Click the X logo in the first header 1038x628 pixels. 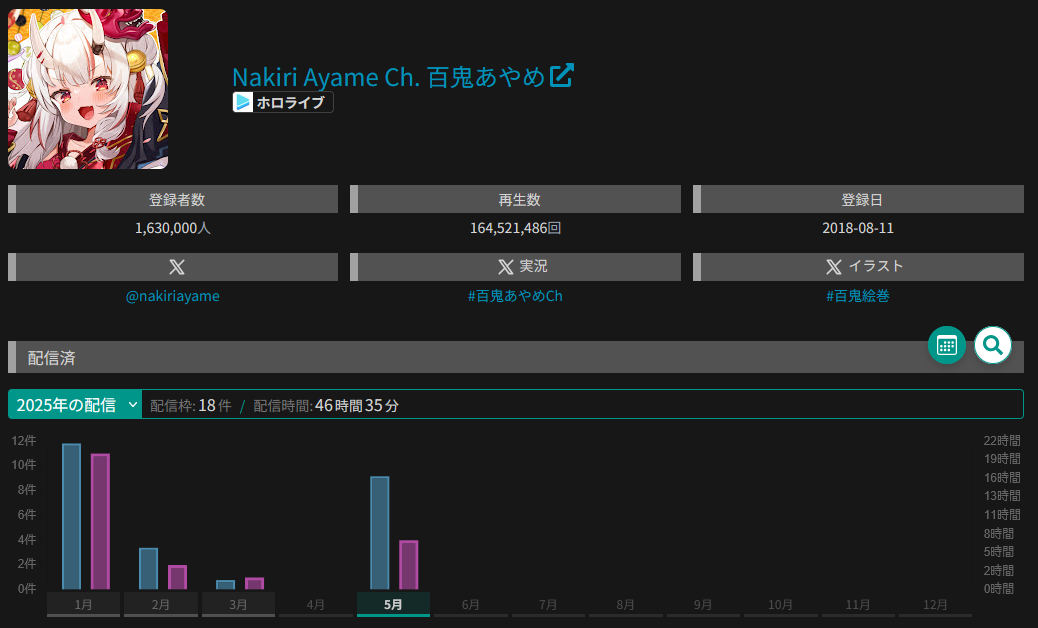pyautogui.click(x=177, y=267)
